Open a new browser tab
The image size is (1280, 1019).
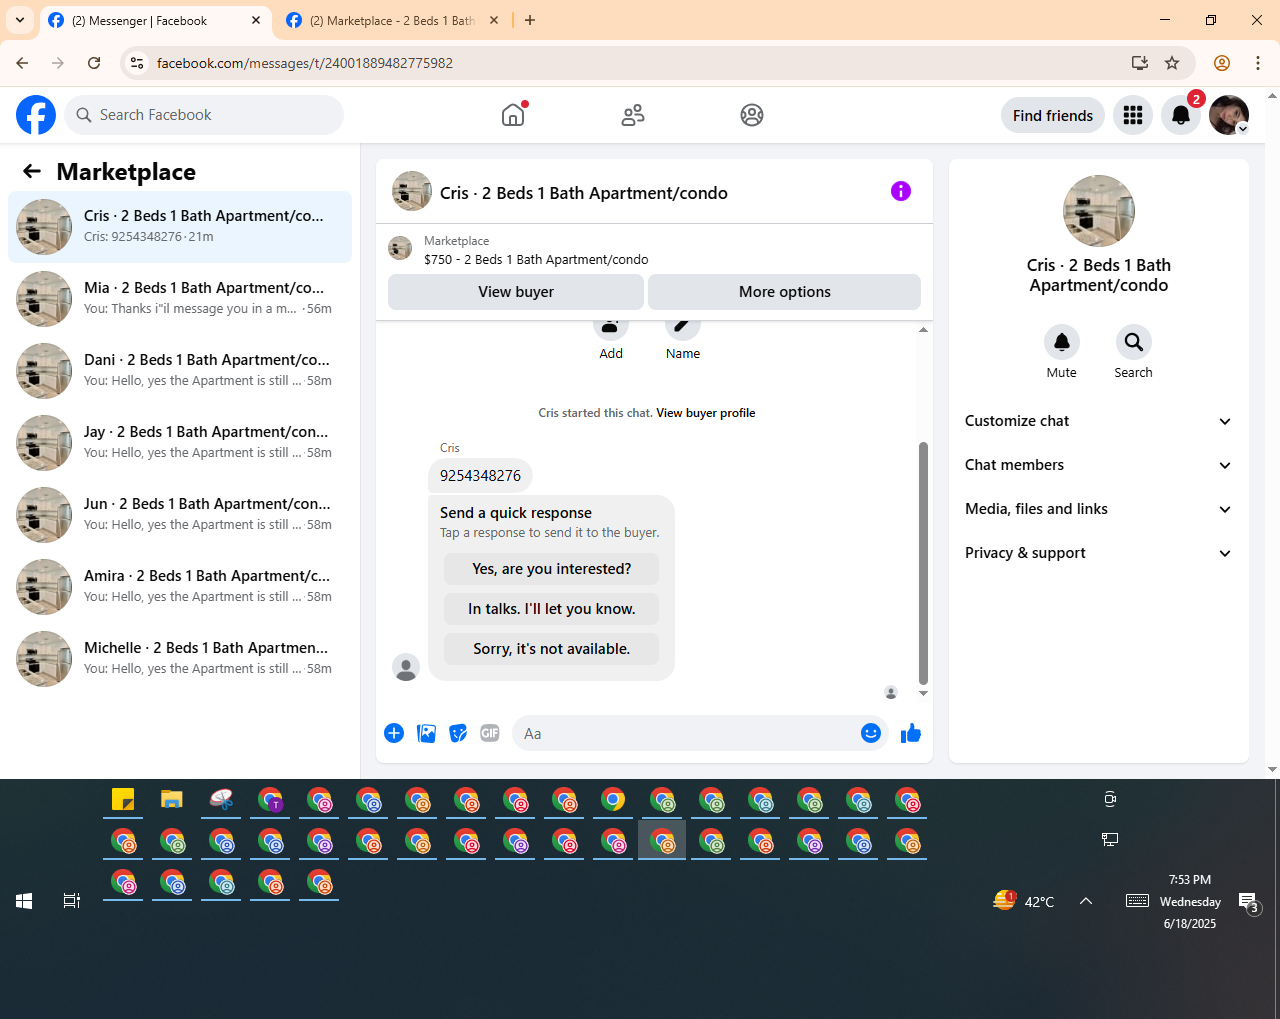click(530, 20)
